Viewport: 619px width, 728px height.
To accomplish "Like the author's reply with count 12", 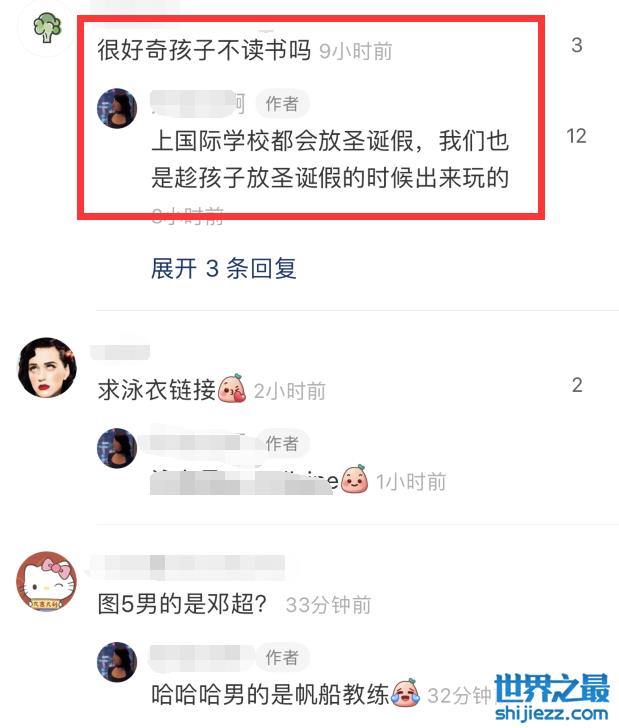I will click(x=576, y=136).
